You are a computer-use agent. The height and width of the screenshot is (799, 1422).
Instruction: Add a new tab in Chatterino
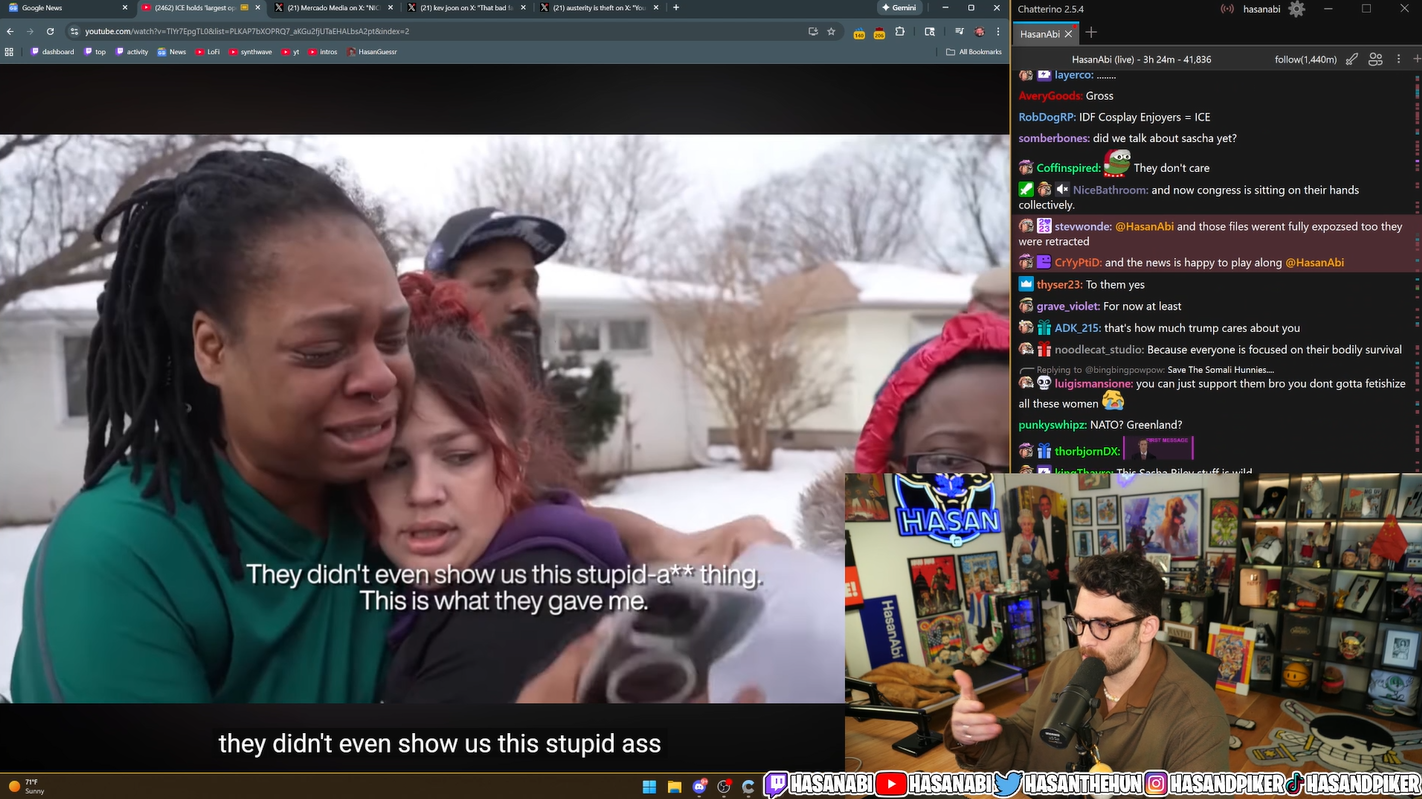(x=1091, y=33)
